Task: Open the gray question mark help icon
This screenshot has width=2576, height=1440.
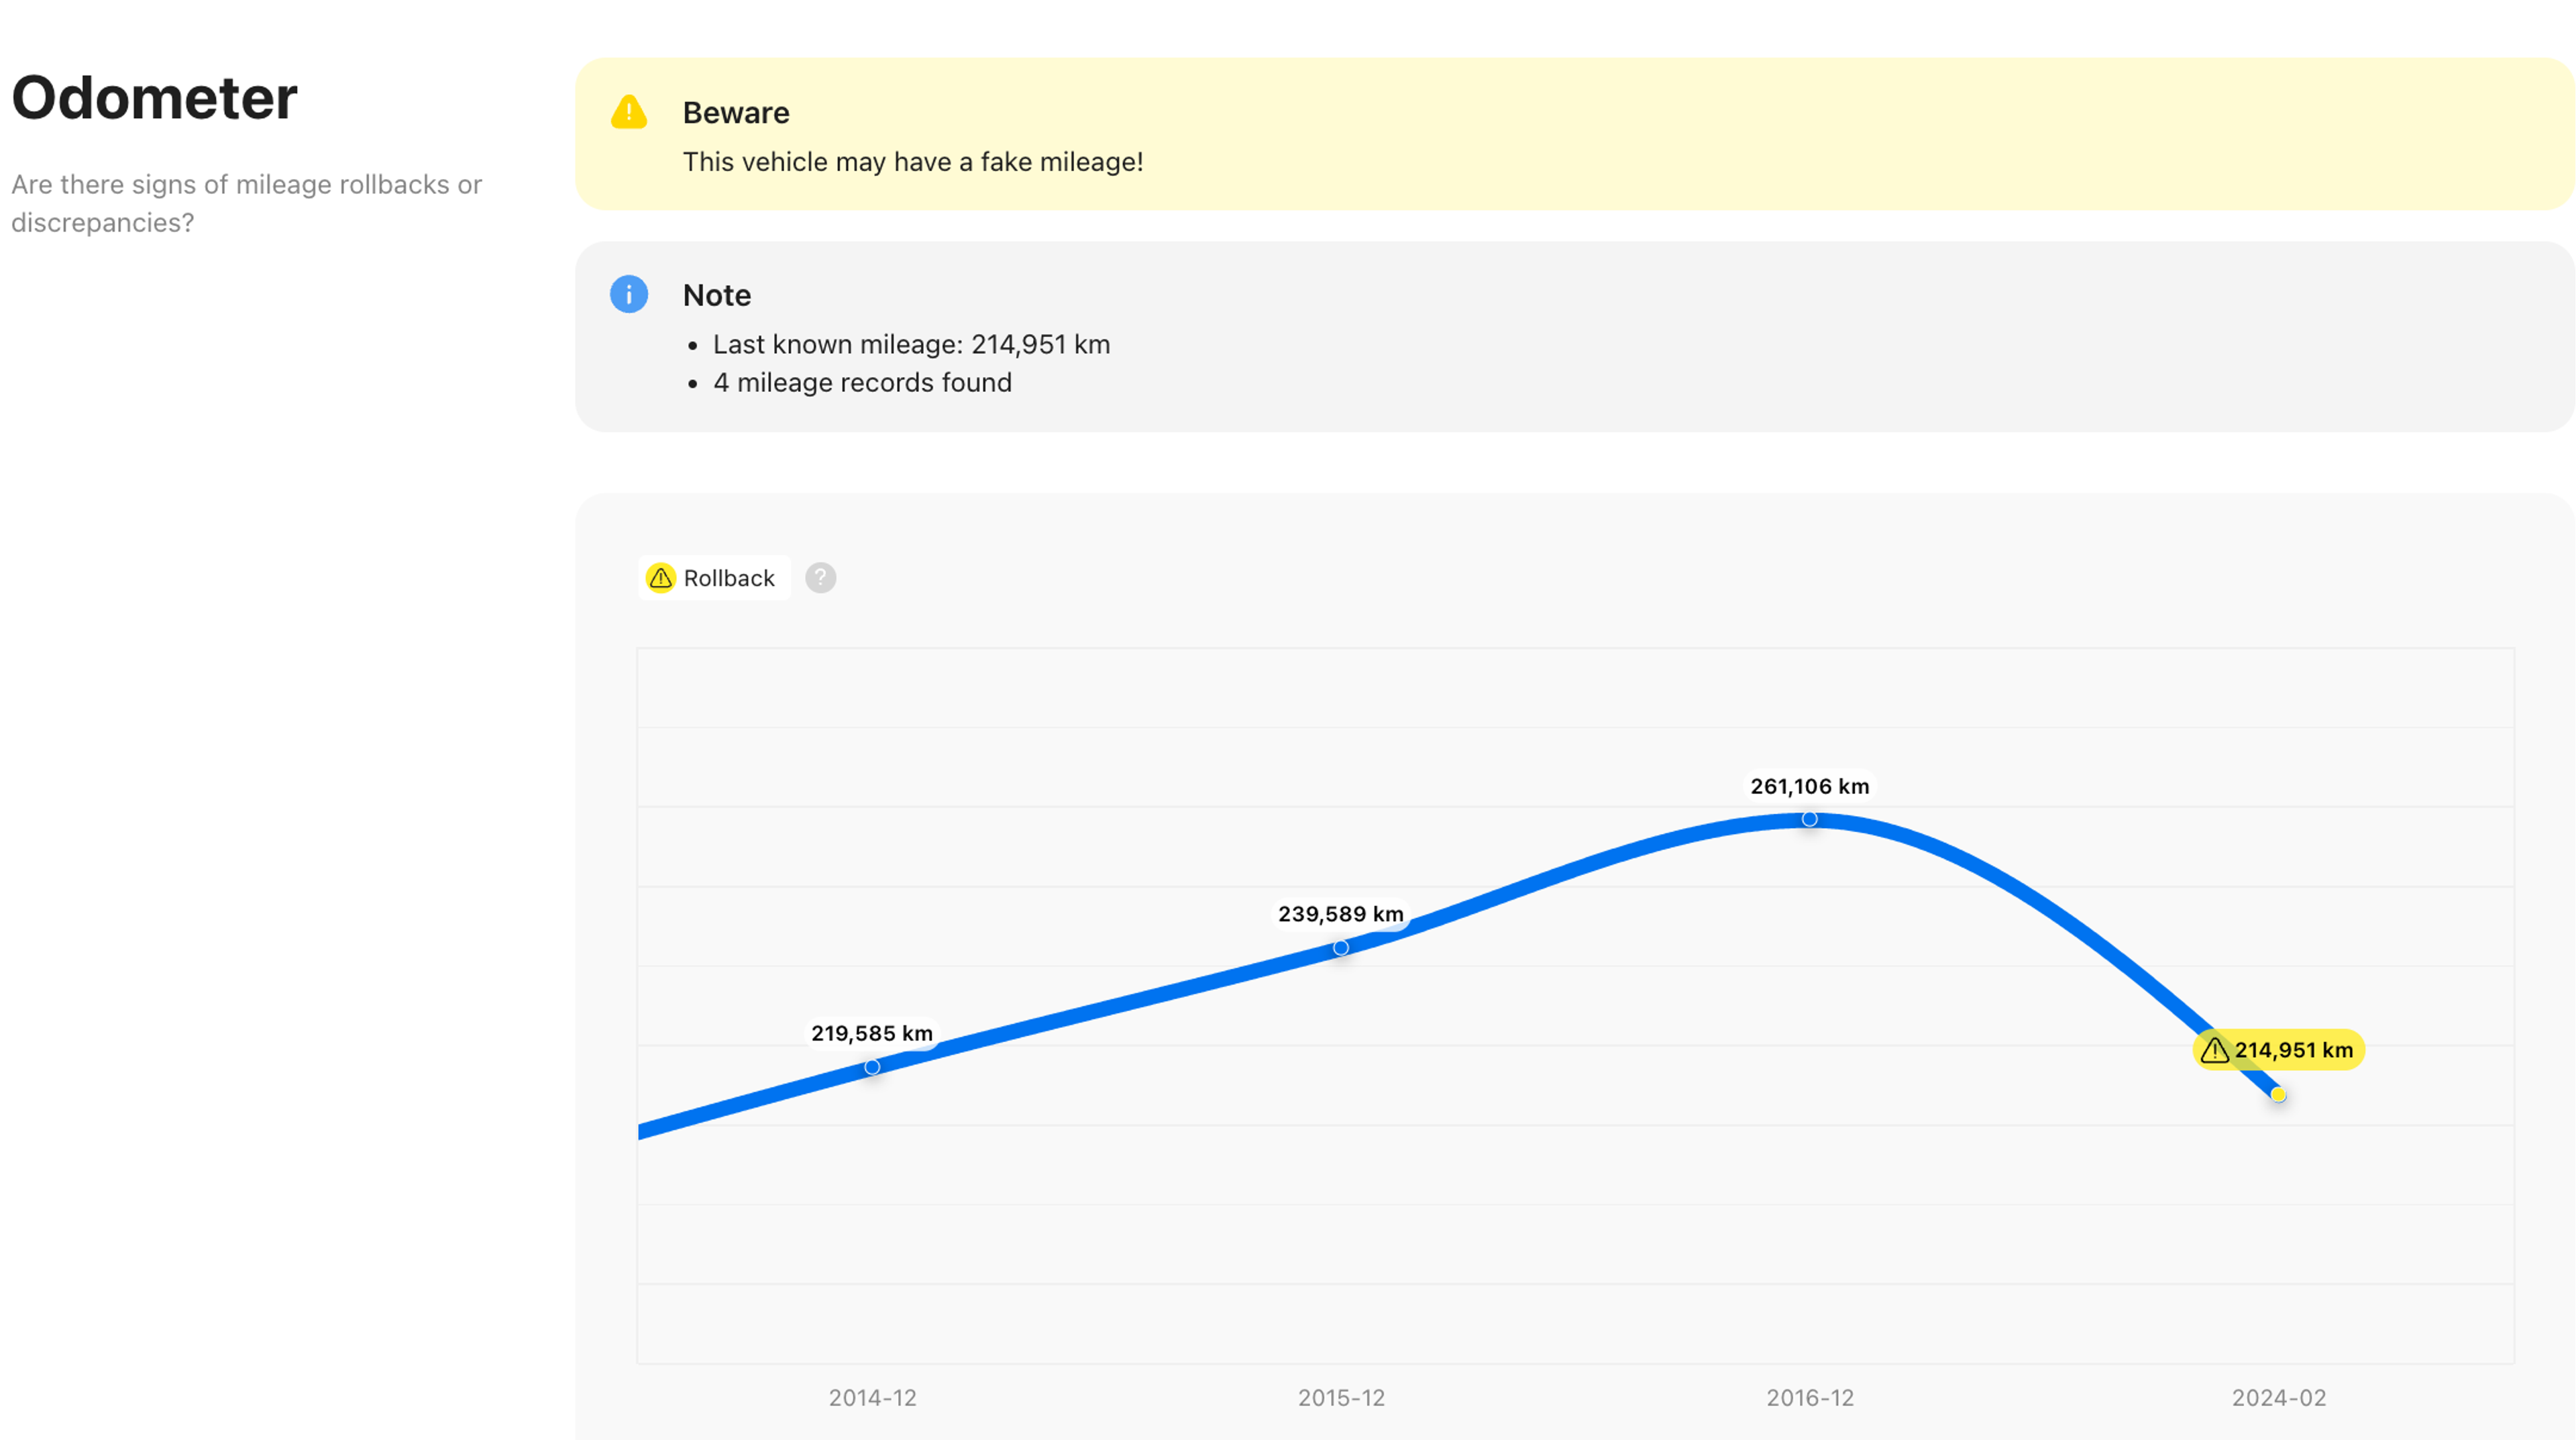Action: tap(820, 578)
